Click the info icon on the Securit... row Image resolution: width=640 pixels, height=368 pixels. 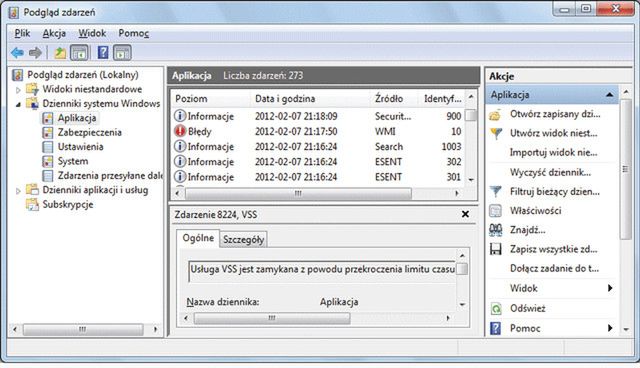(x=180, y=116)
